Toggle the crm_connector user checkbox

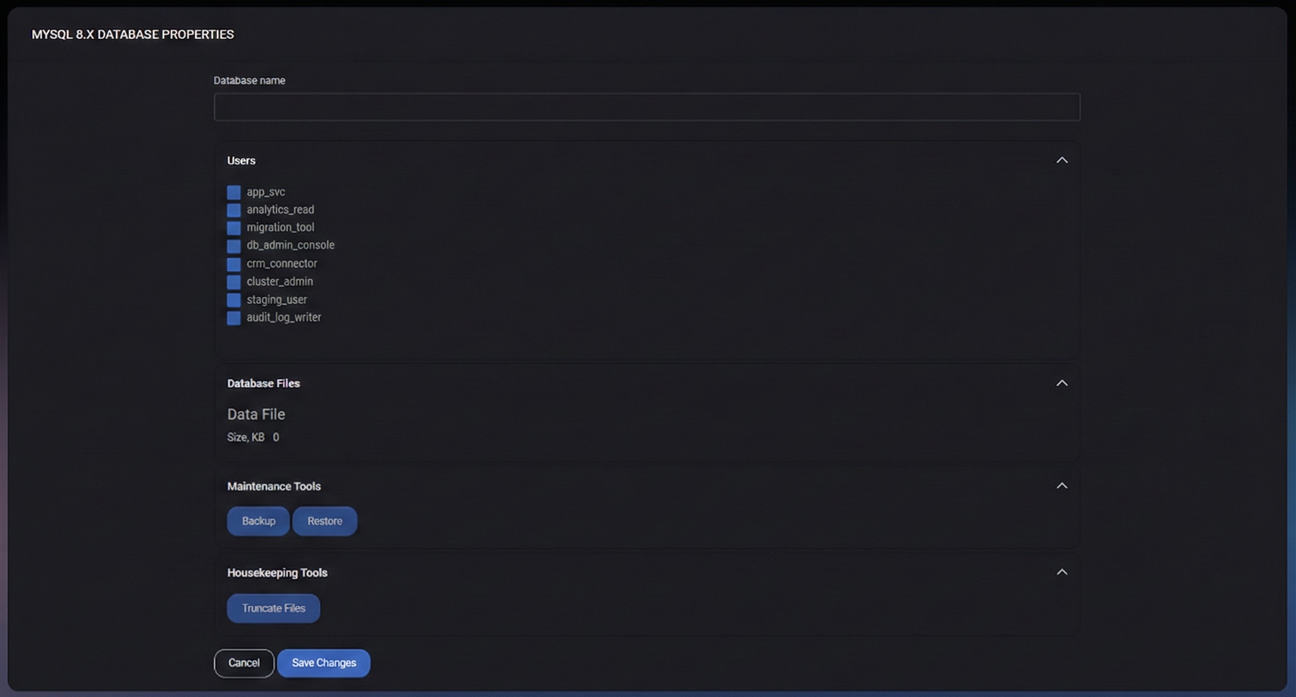tap(233, 264)
